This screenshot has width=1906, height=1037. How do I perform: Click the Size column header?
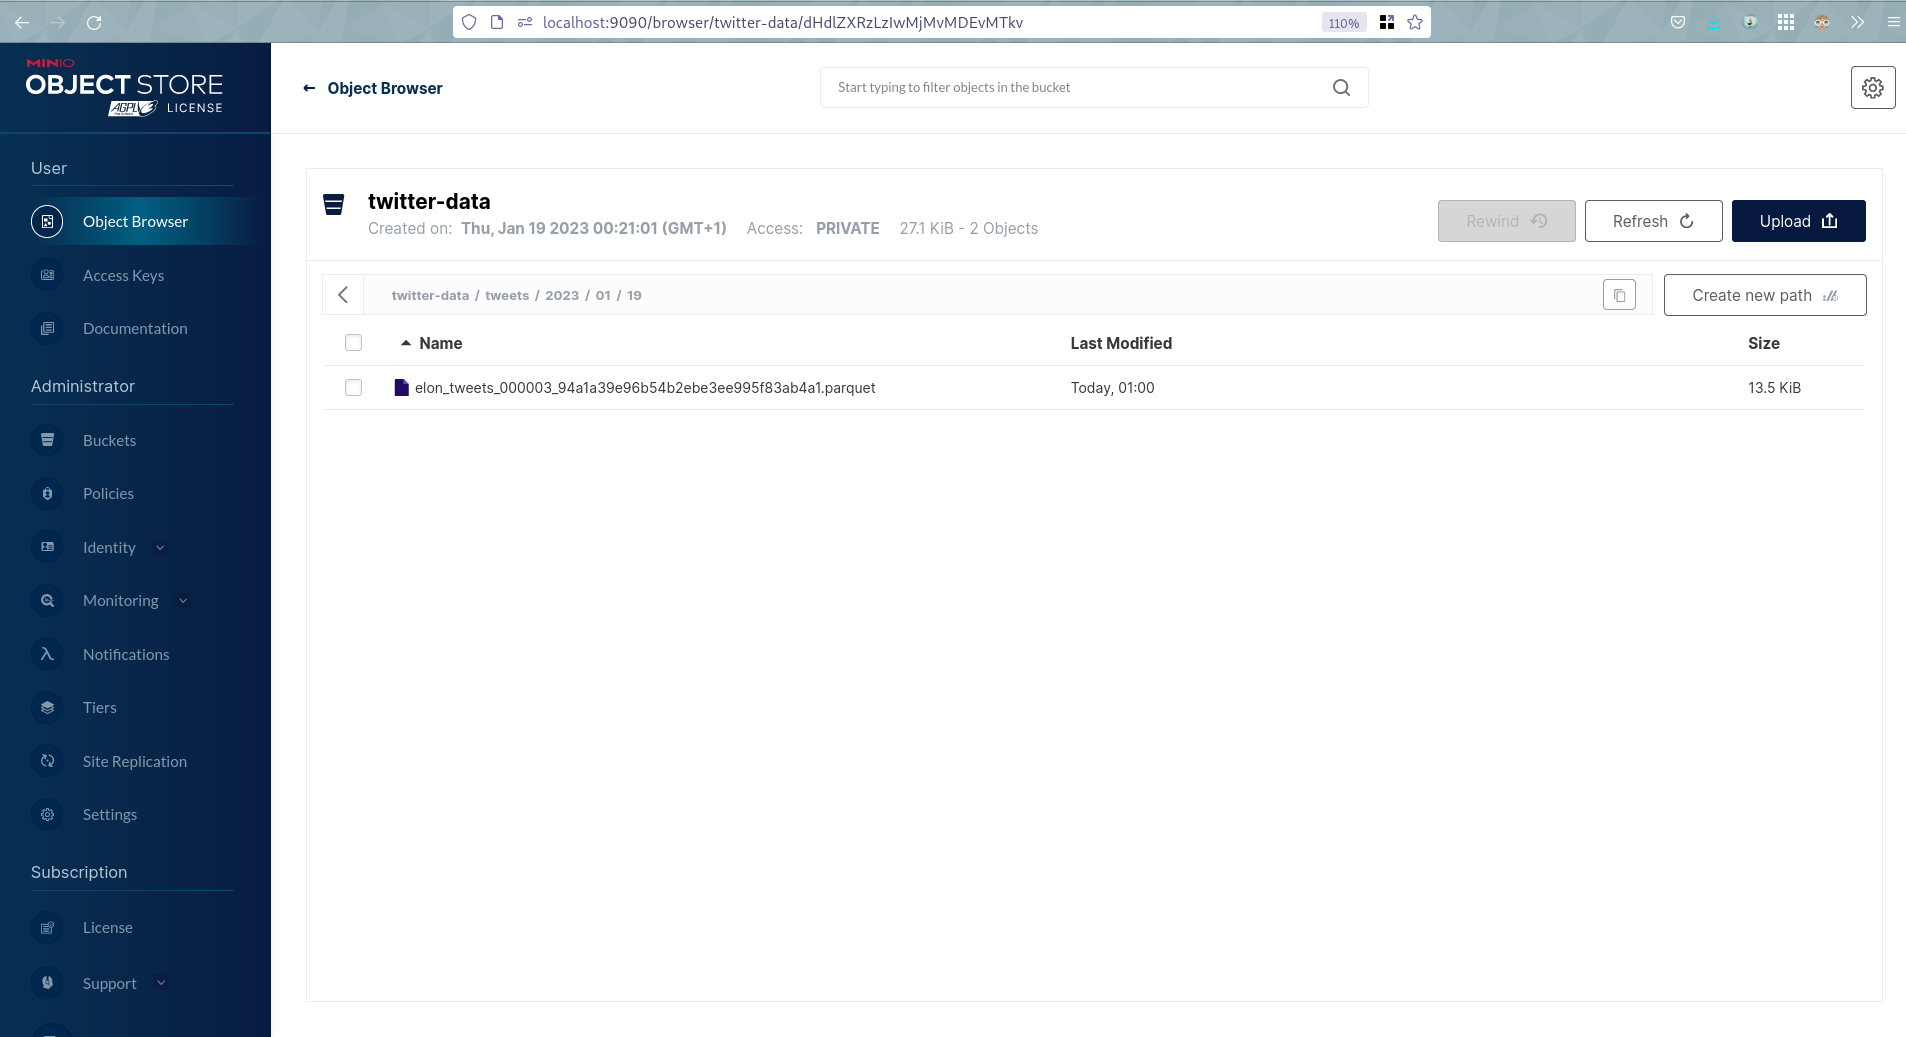tap(1763, 343)
